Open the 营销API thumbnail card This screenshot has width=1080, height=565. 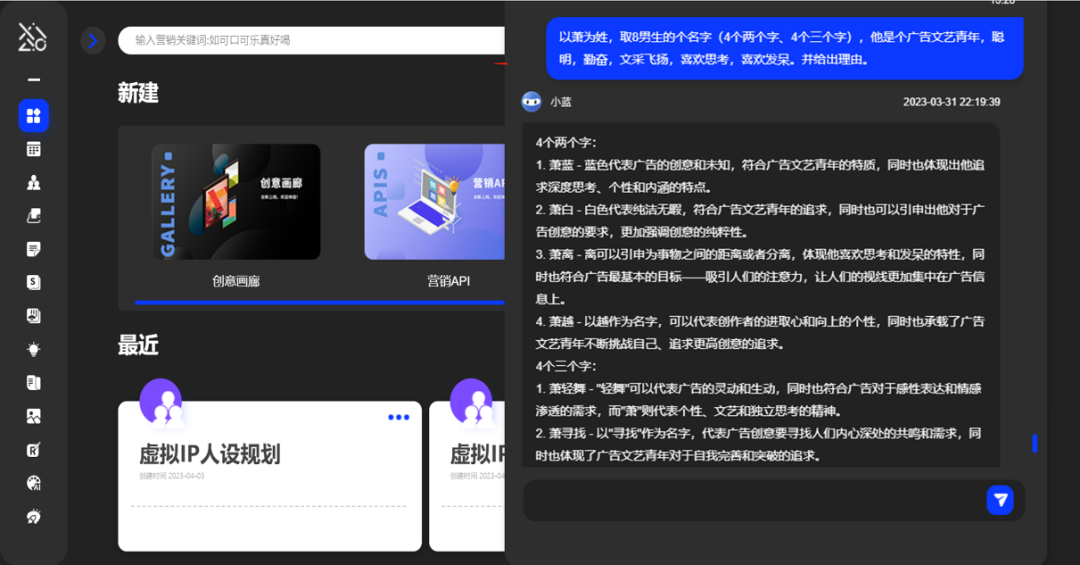click(435, 202)
